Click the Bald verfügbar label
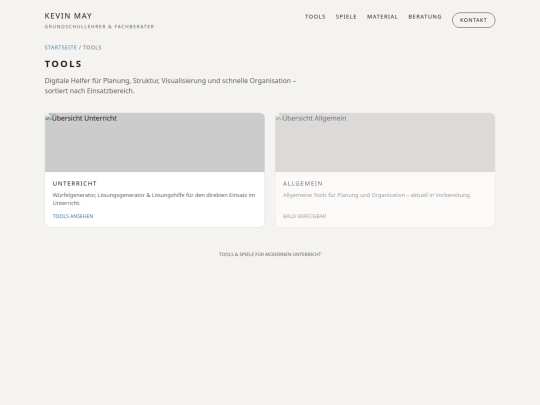Viewport: 540px width, 405px height. [304, 216]
